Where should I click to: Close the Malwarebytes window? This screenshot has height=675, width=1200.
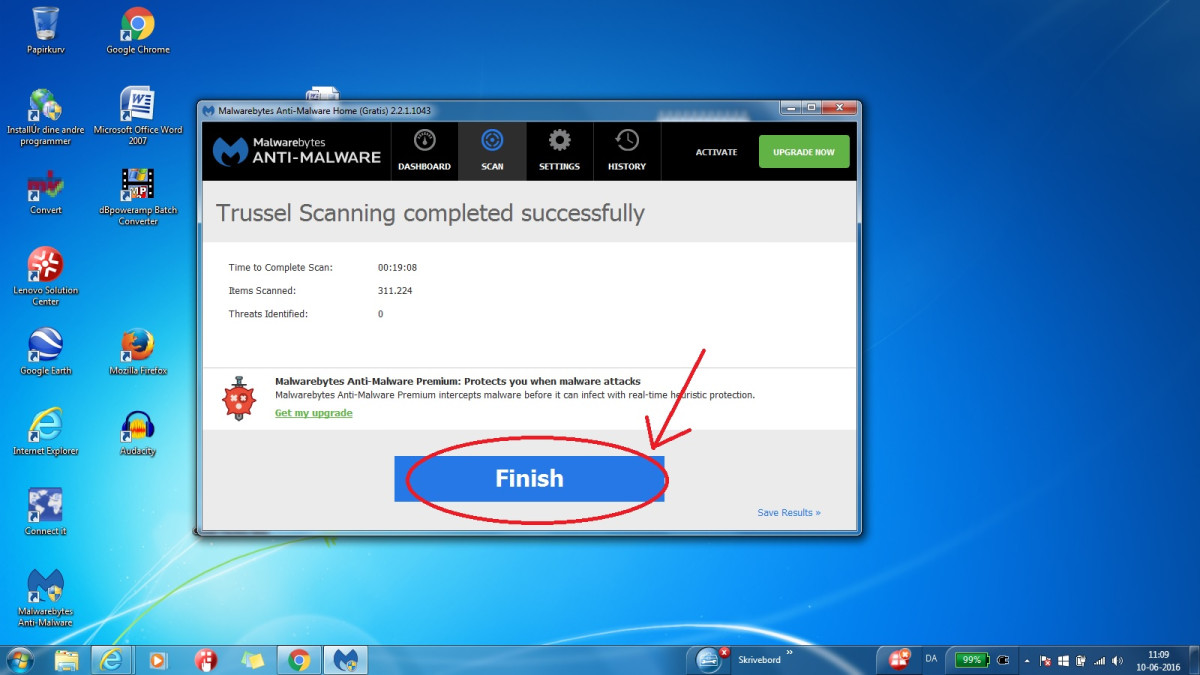840,108
